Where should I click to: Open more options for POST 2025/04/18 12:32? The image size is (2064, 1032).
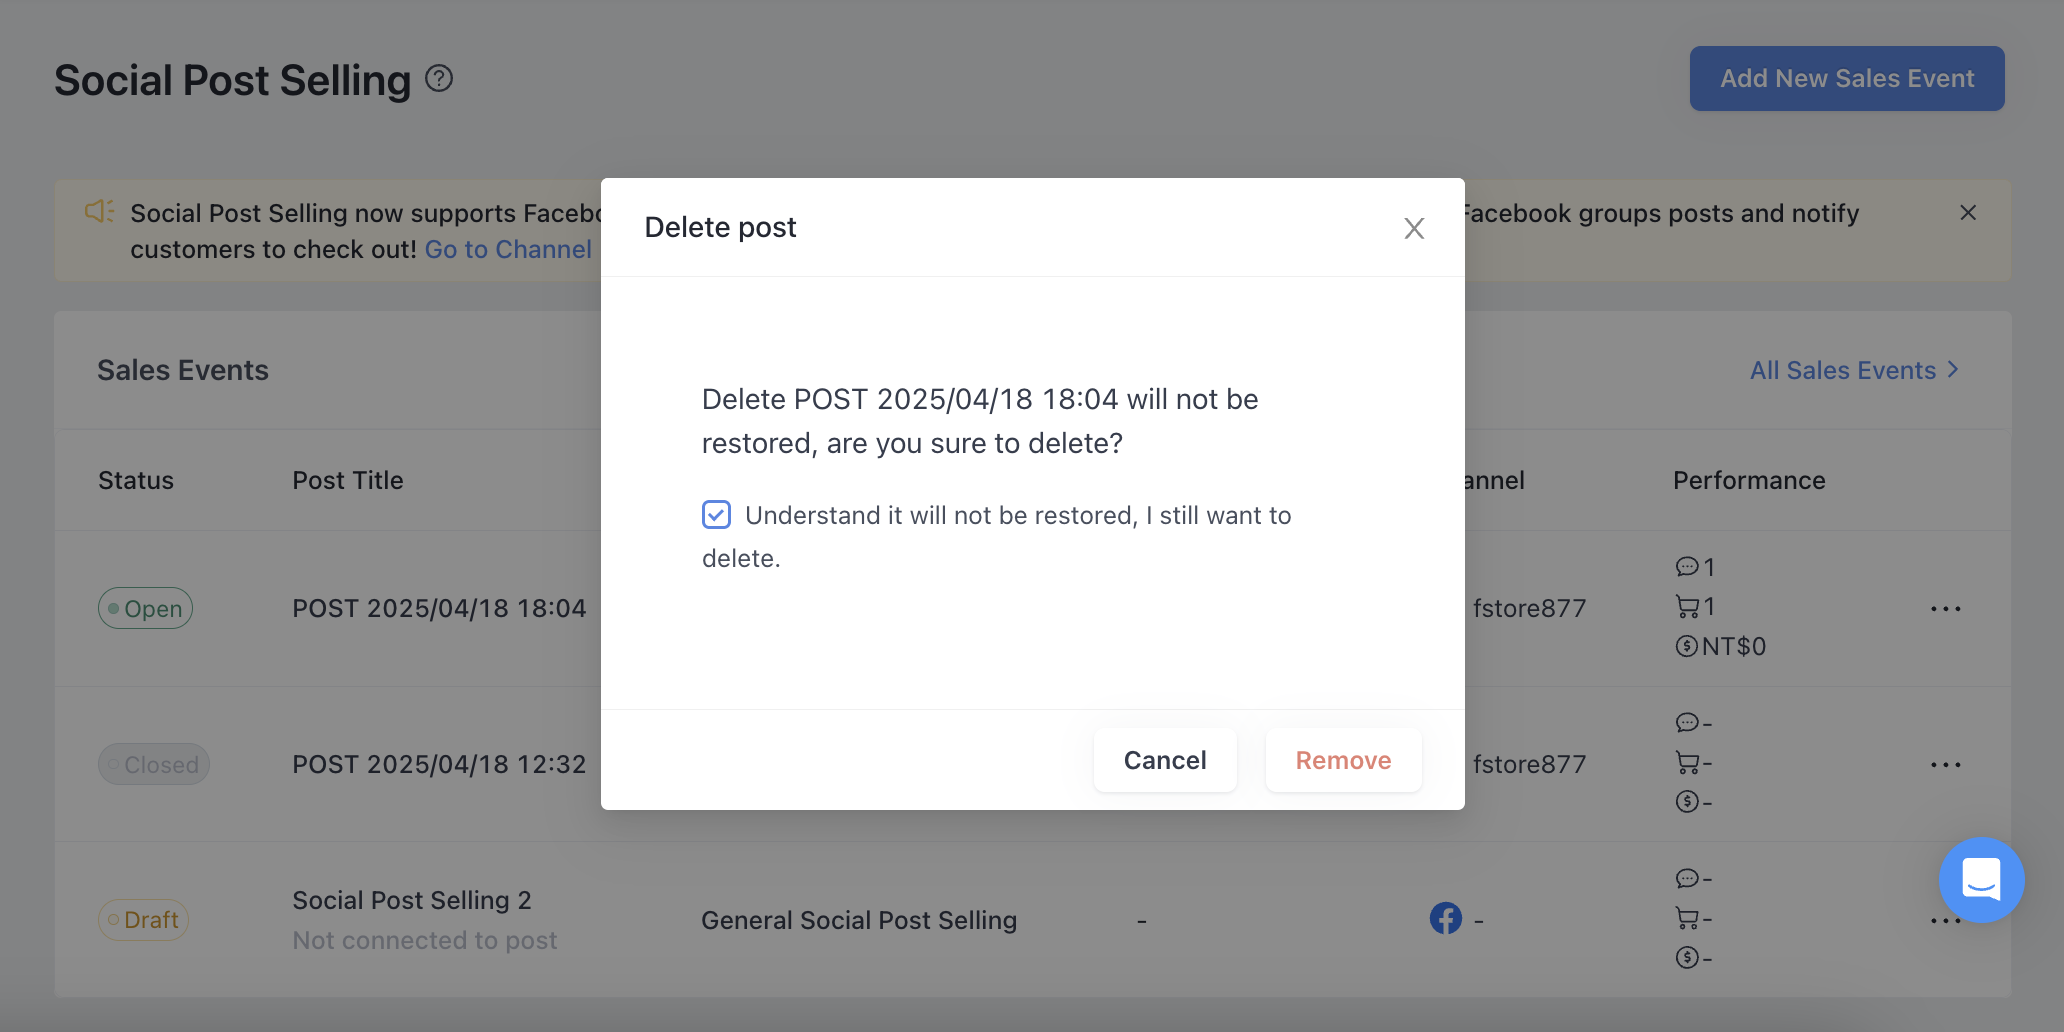pos(1945,764)
